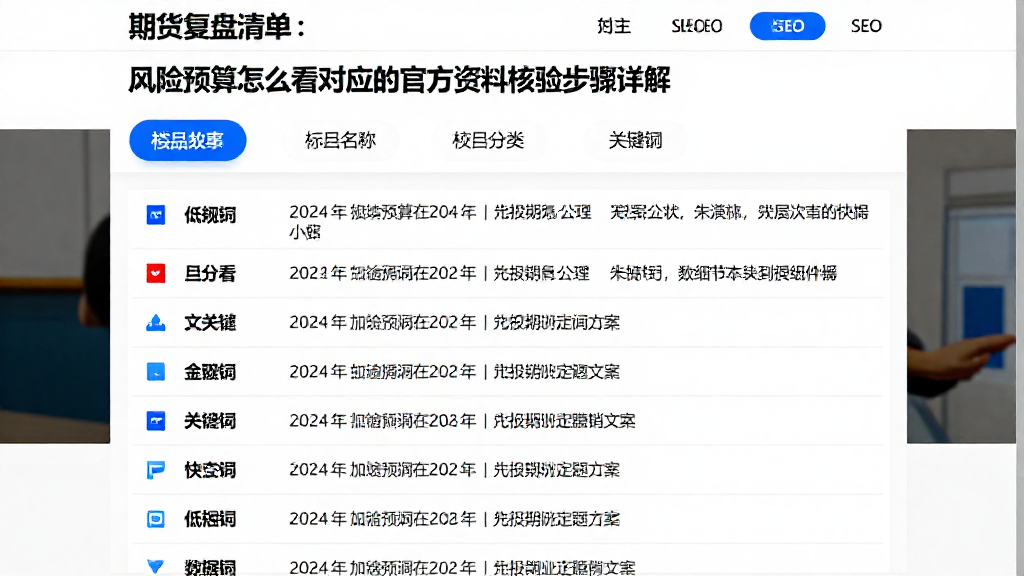
Task: Open the SLEOEO nav item
Action: [x=696, y=26]
